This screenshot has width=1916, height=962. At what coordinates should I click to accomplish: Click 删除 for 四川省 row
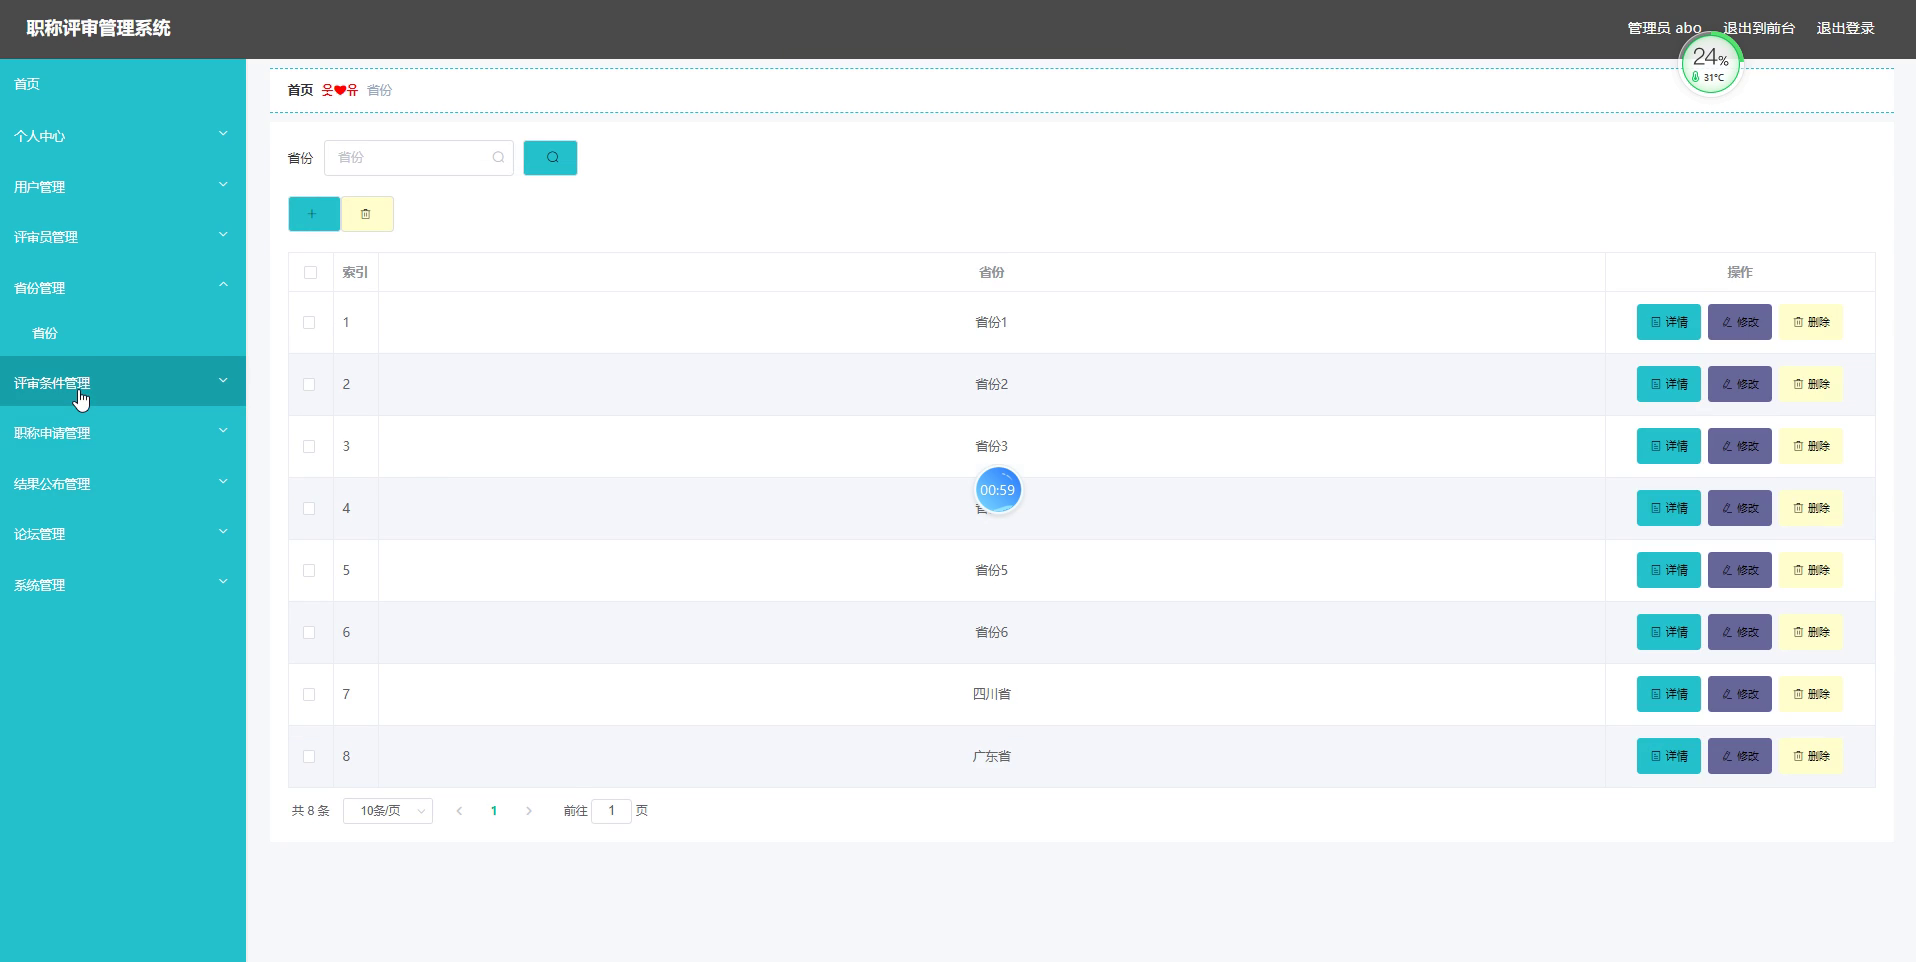[x=1810, y=694]
